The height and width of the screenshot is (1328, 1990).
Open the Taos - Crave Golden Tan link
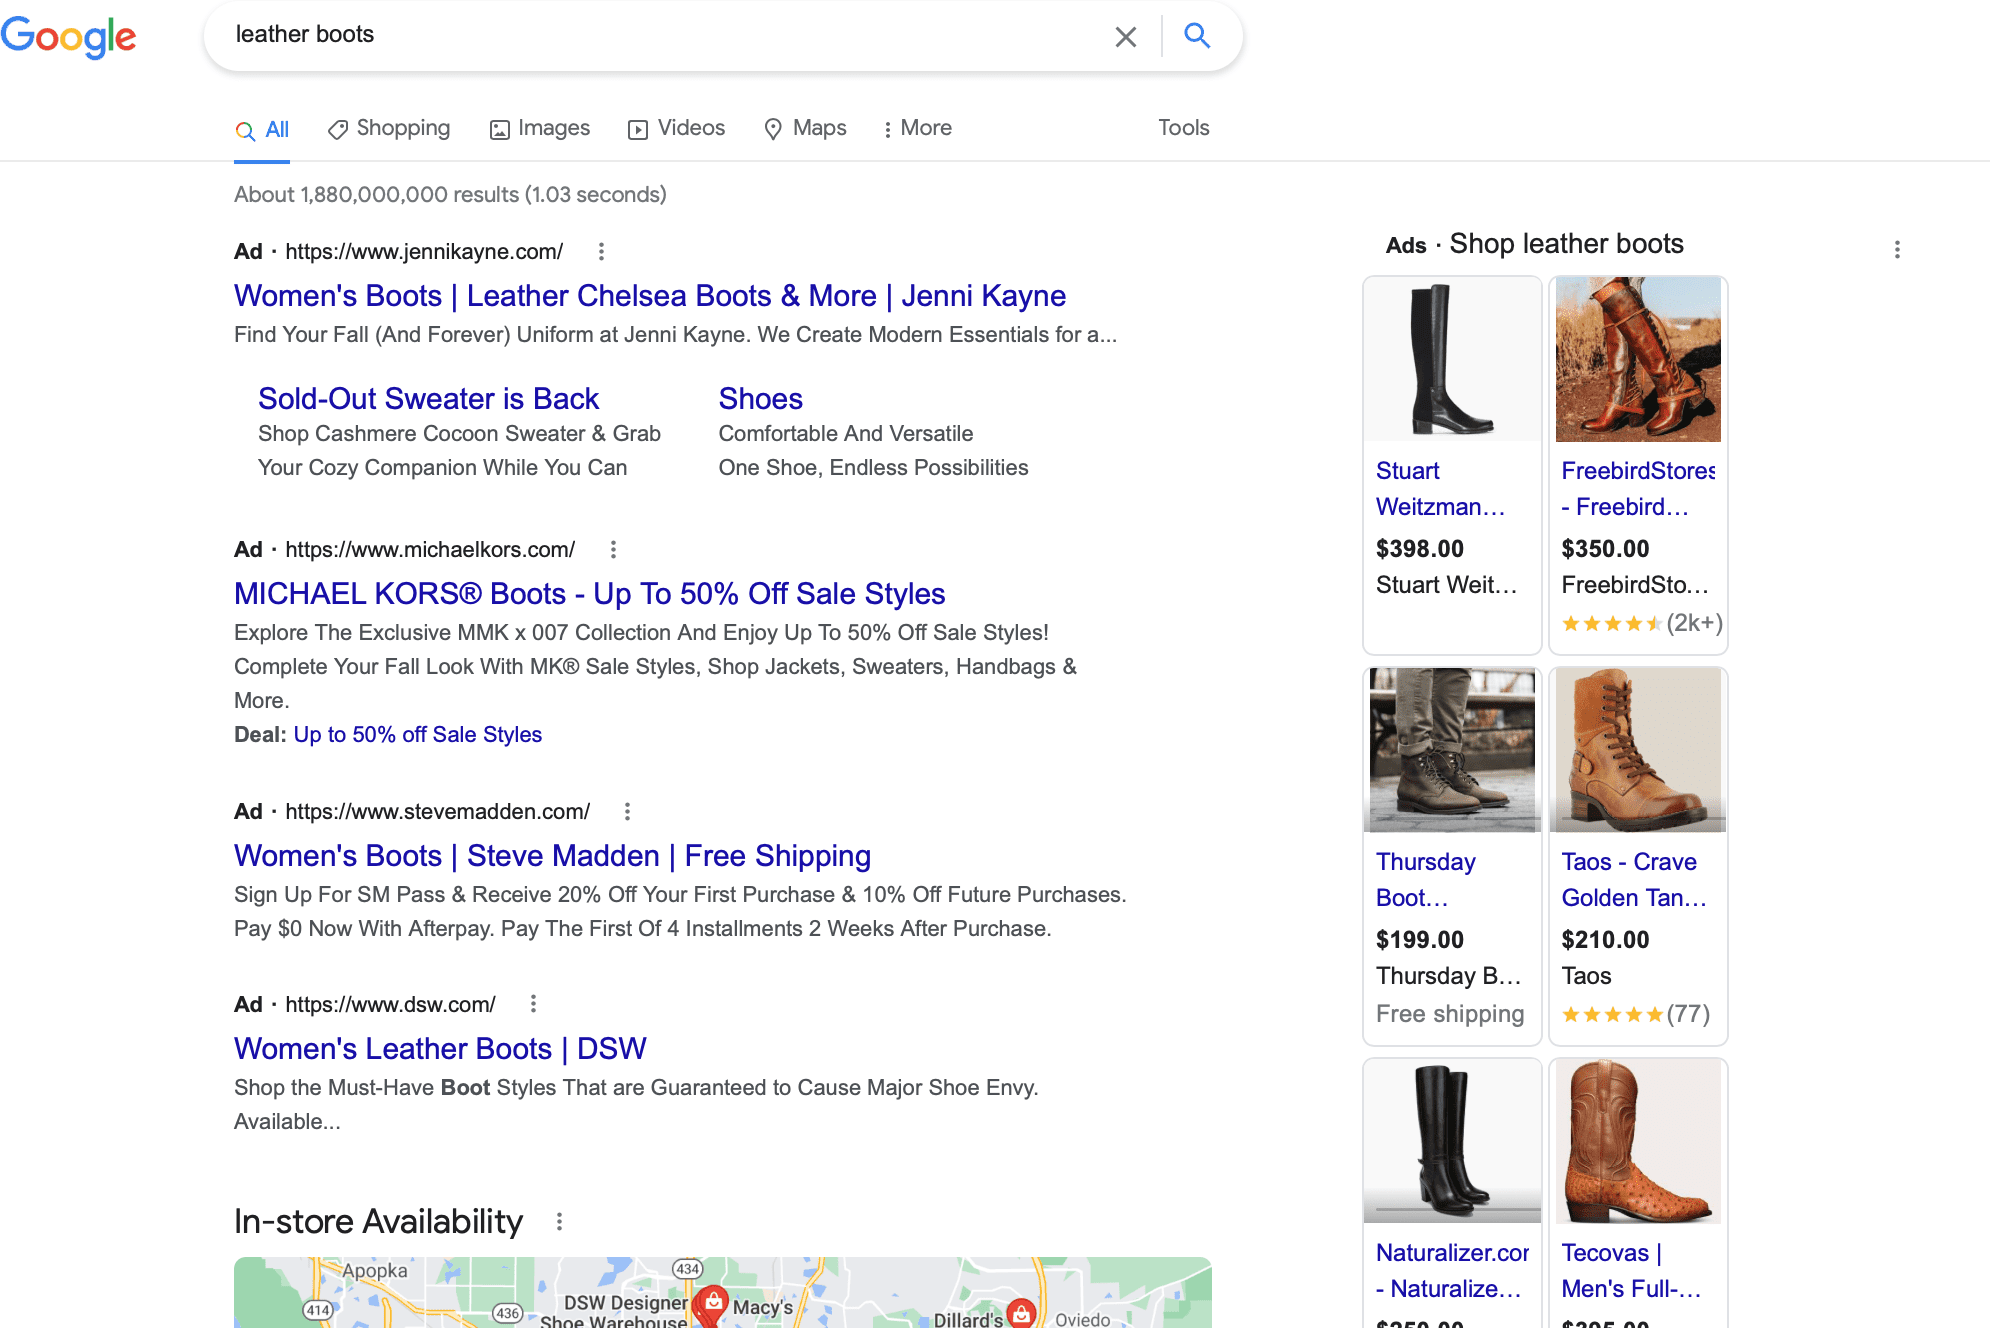[1634, 880]
